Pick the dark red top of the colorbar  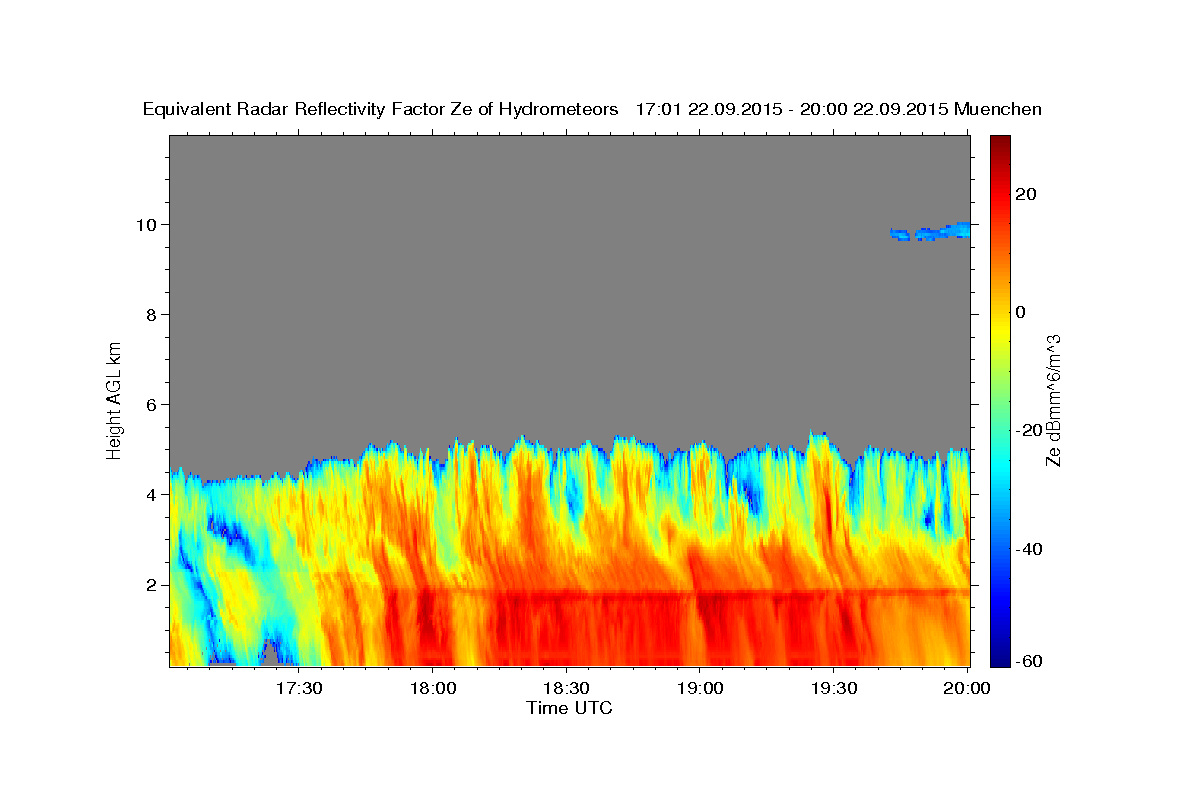click(x=1000, y=140)
